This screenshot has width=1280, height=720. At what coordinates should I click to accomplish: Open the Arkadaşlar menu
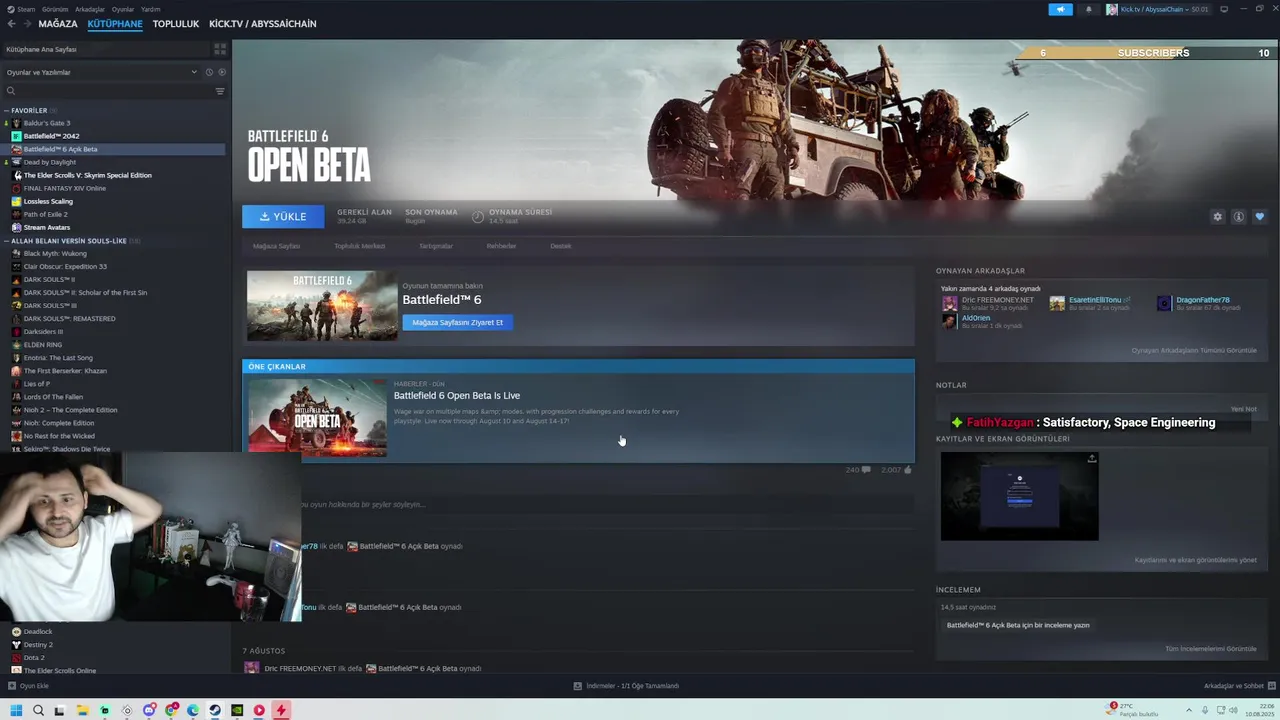[90, 9]
